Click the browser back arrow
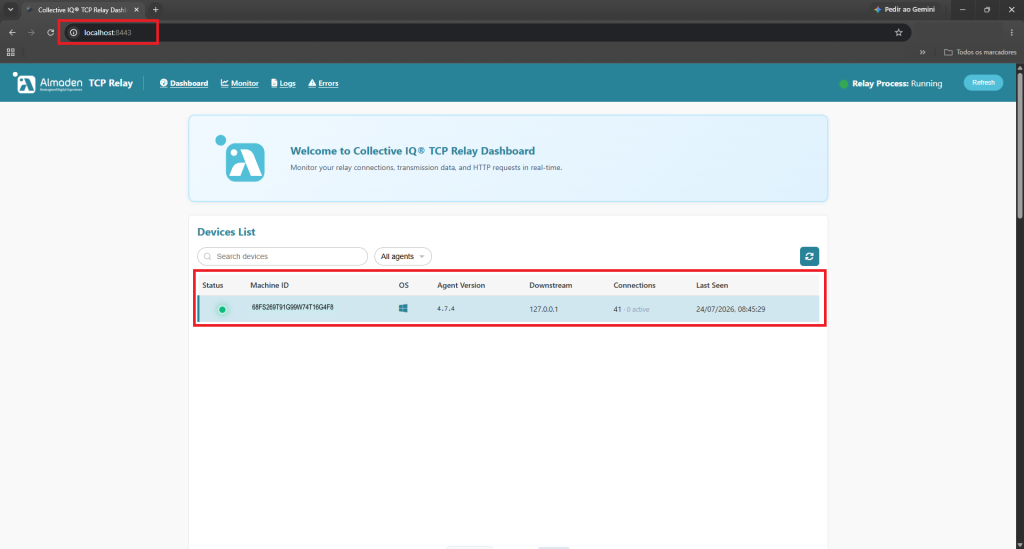1024x549 pixels. pyautogui.click(x=12, y=33)
